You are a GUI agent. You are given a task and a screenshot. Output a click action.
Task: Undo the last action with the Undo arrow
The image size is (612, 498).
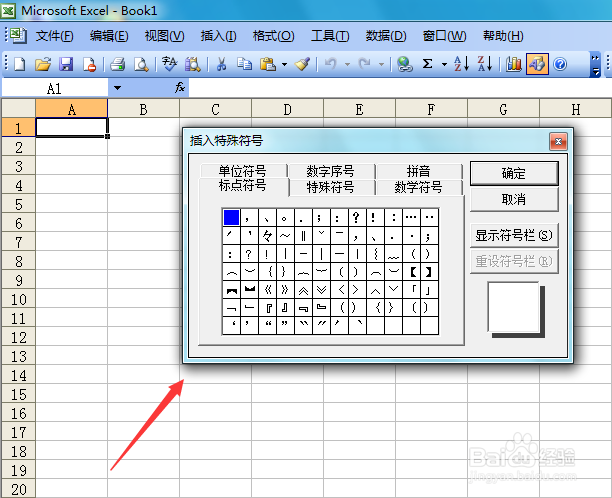(x=331, y=64)
